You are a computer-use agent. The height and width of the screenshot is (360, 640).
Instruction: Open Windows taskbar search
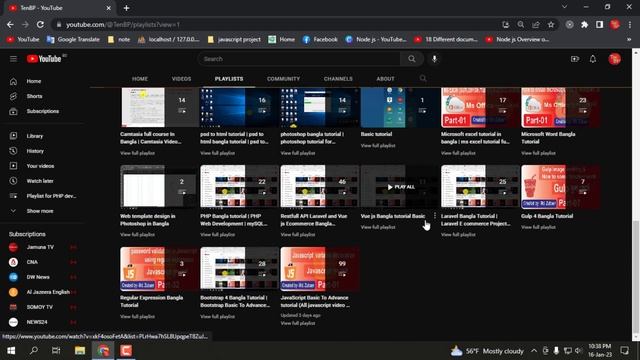click(34, 351)
